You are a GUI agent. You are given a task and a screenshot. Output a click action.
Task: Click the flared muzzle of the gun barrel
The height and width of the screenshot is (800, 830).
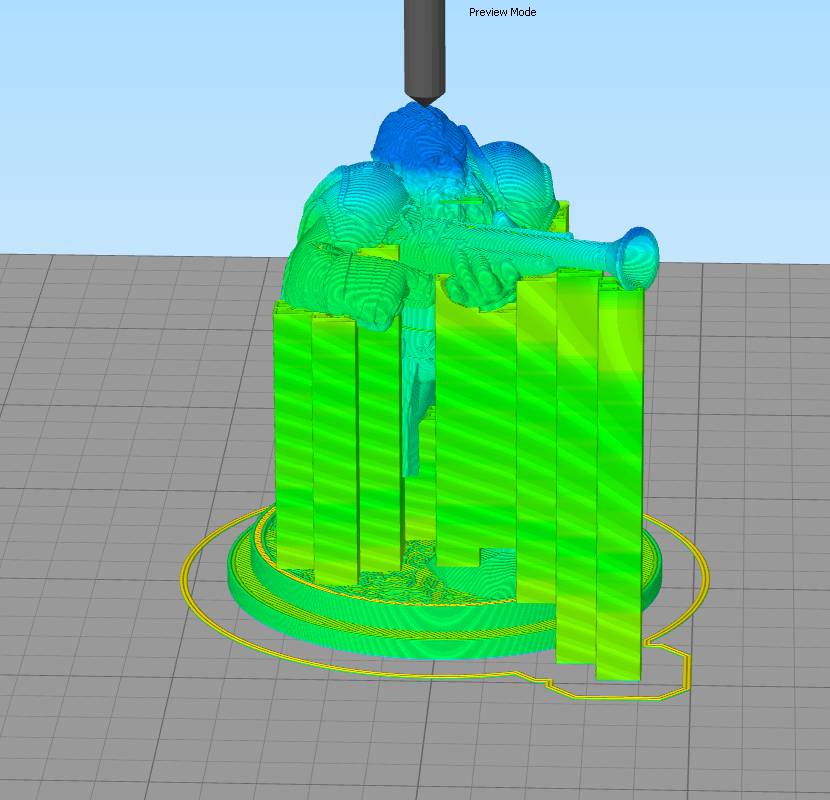[638, 258]
